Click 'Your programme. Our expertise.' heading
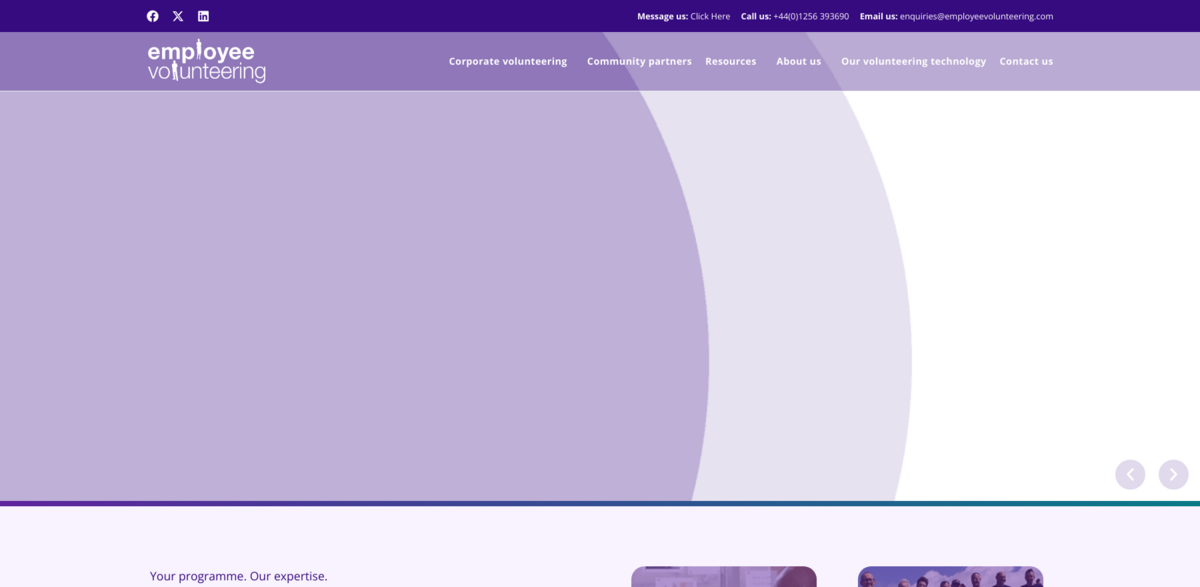1200x587 pixels. 238,576
